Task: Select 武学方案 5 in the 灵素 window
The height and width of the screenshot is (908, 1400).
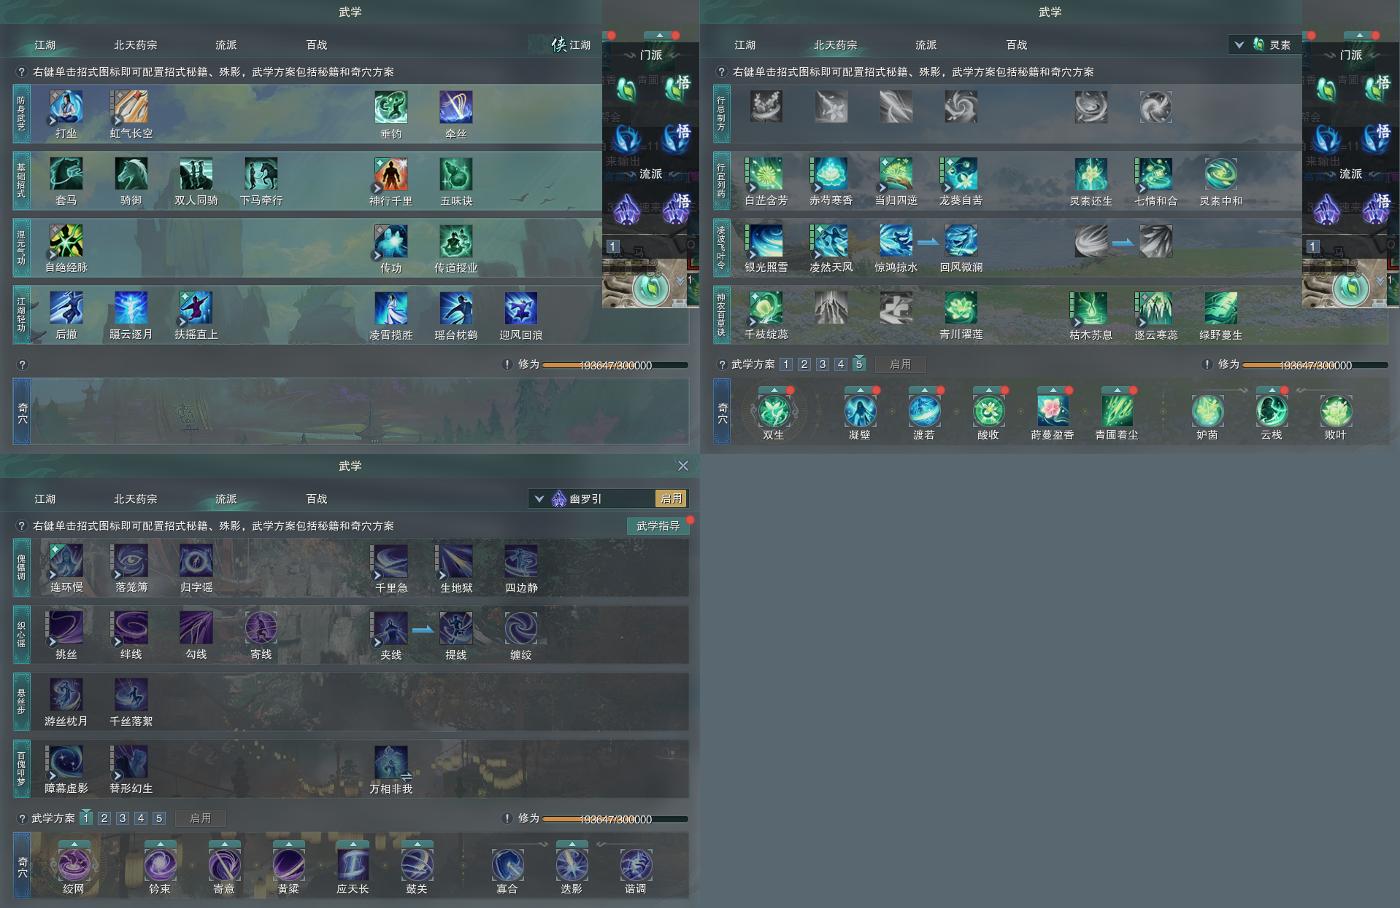Action: click(858, 364)
